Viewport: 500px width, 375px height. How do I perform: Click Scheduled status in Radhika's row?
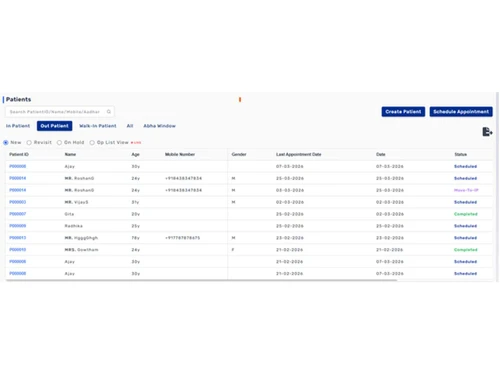pos(465,226)
